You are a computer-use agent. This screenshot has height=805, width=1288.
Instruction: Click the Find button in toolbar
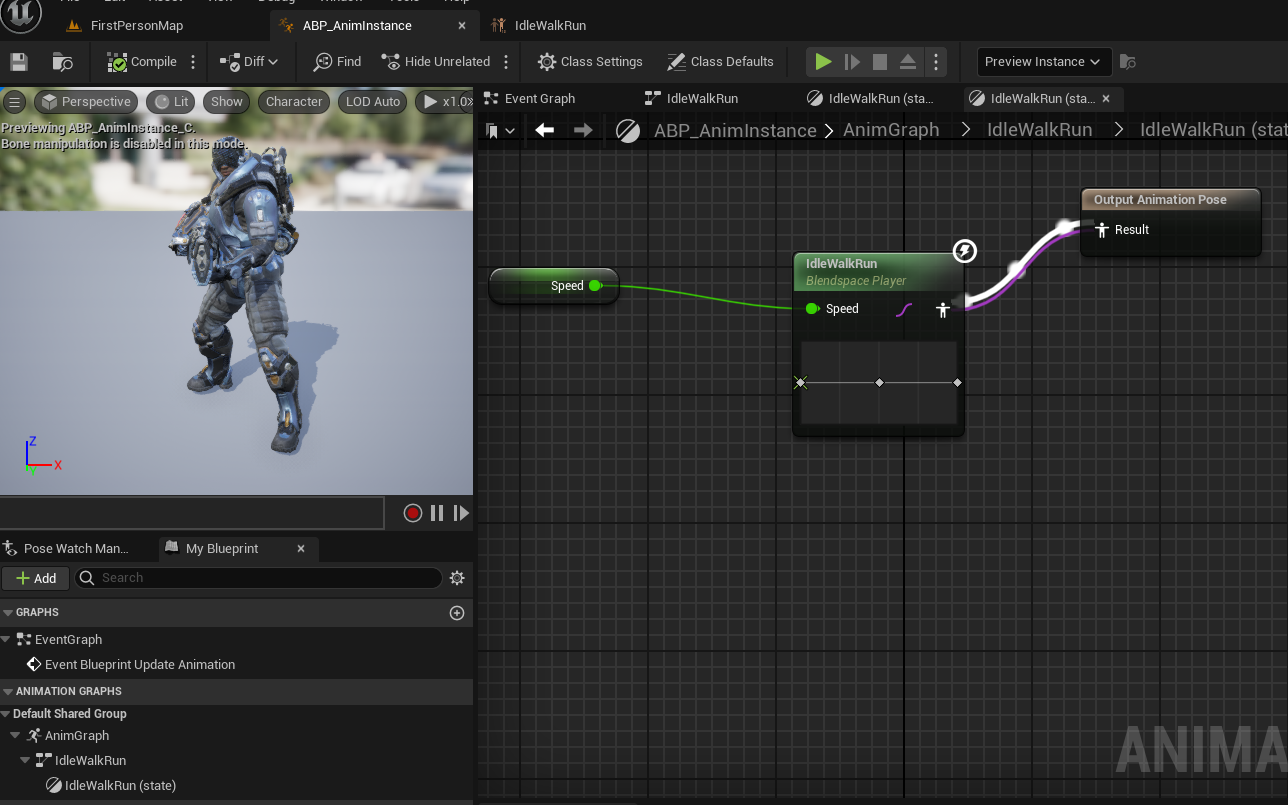pos(337,62)
